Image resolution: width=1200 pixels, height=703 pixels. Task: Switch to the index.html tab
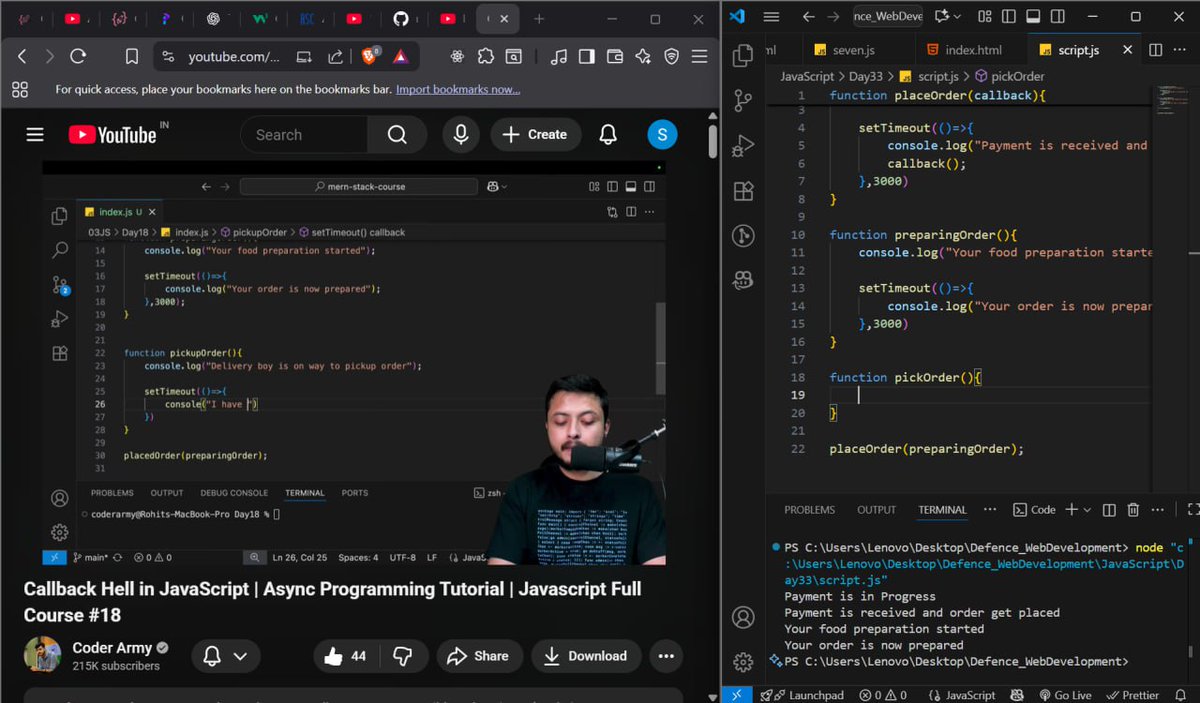(963, 47)
